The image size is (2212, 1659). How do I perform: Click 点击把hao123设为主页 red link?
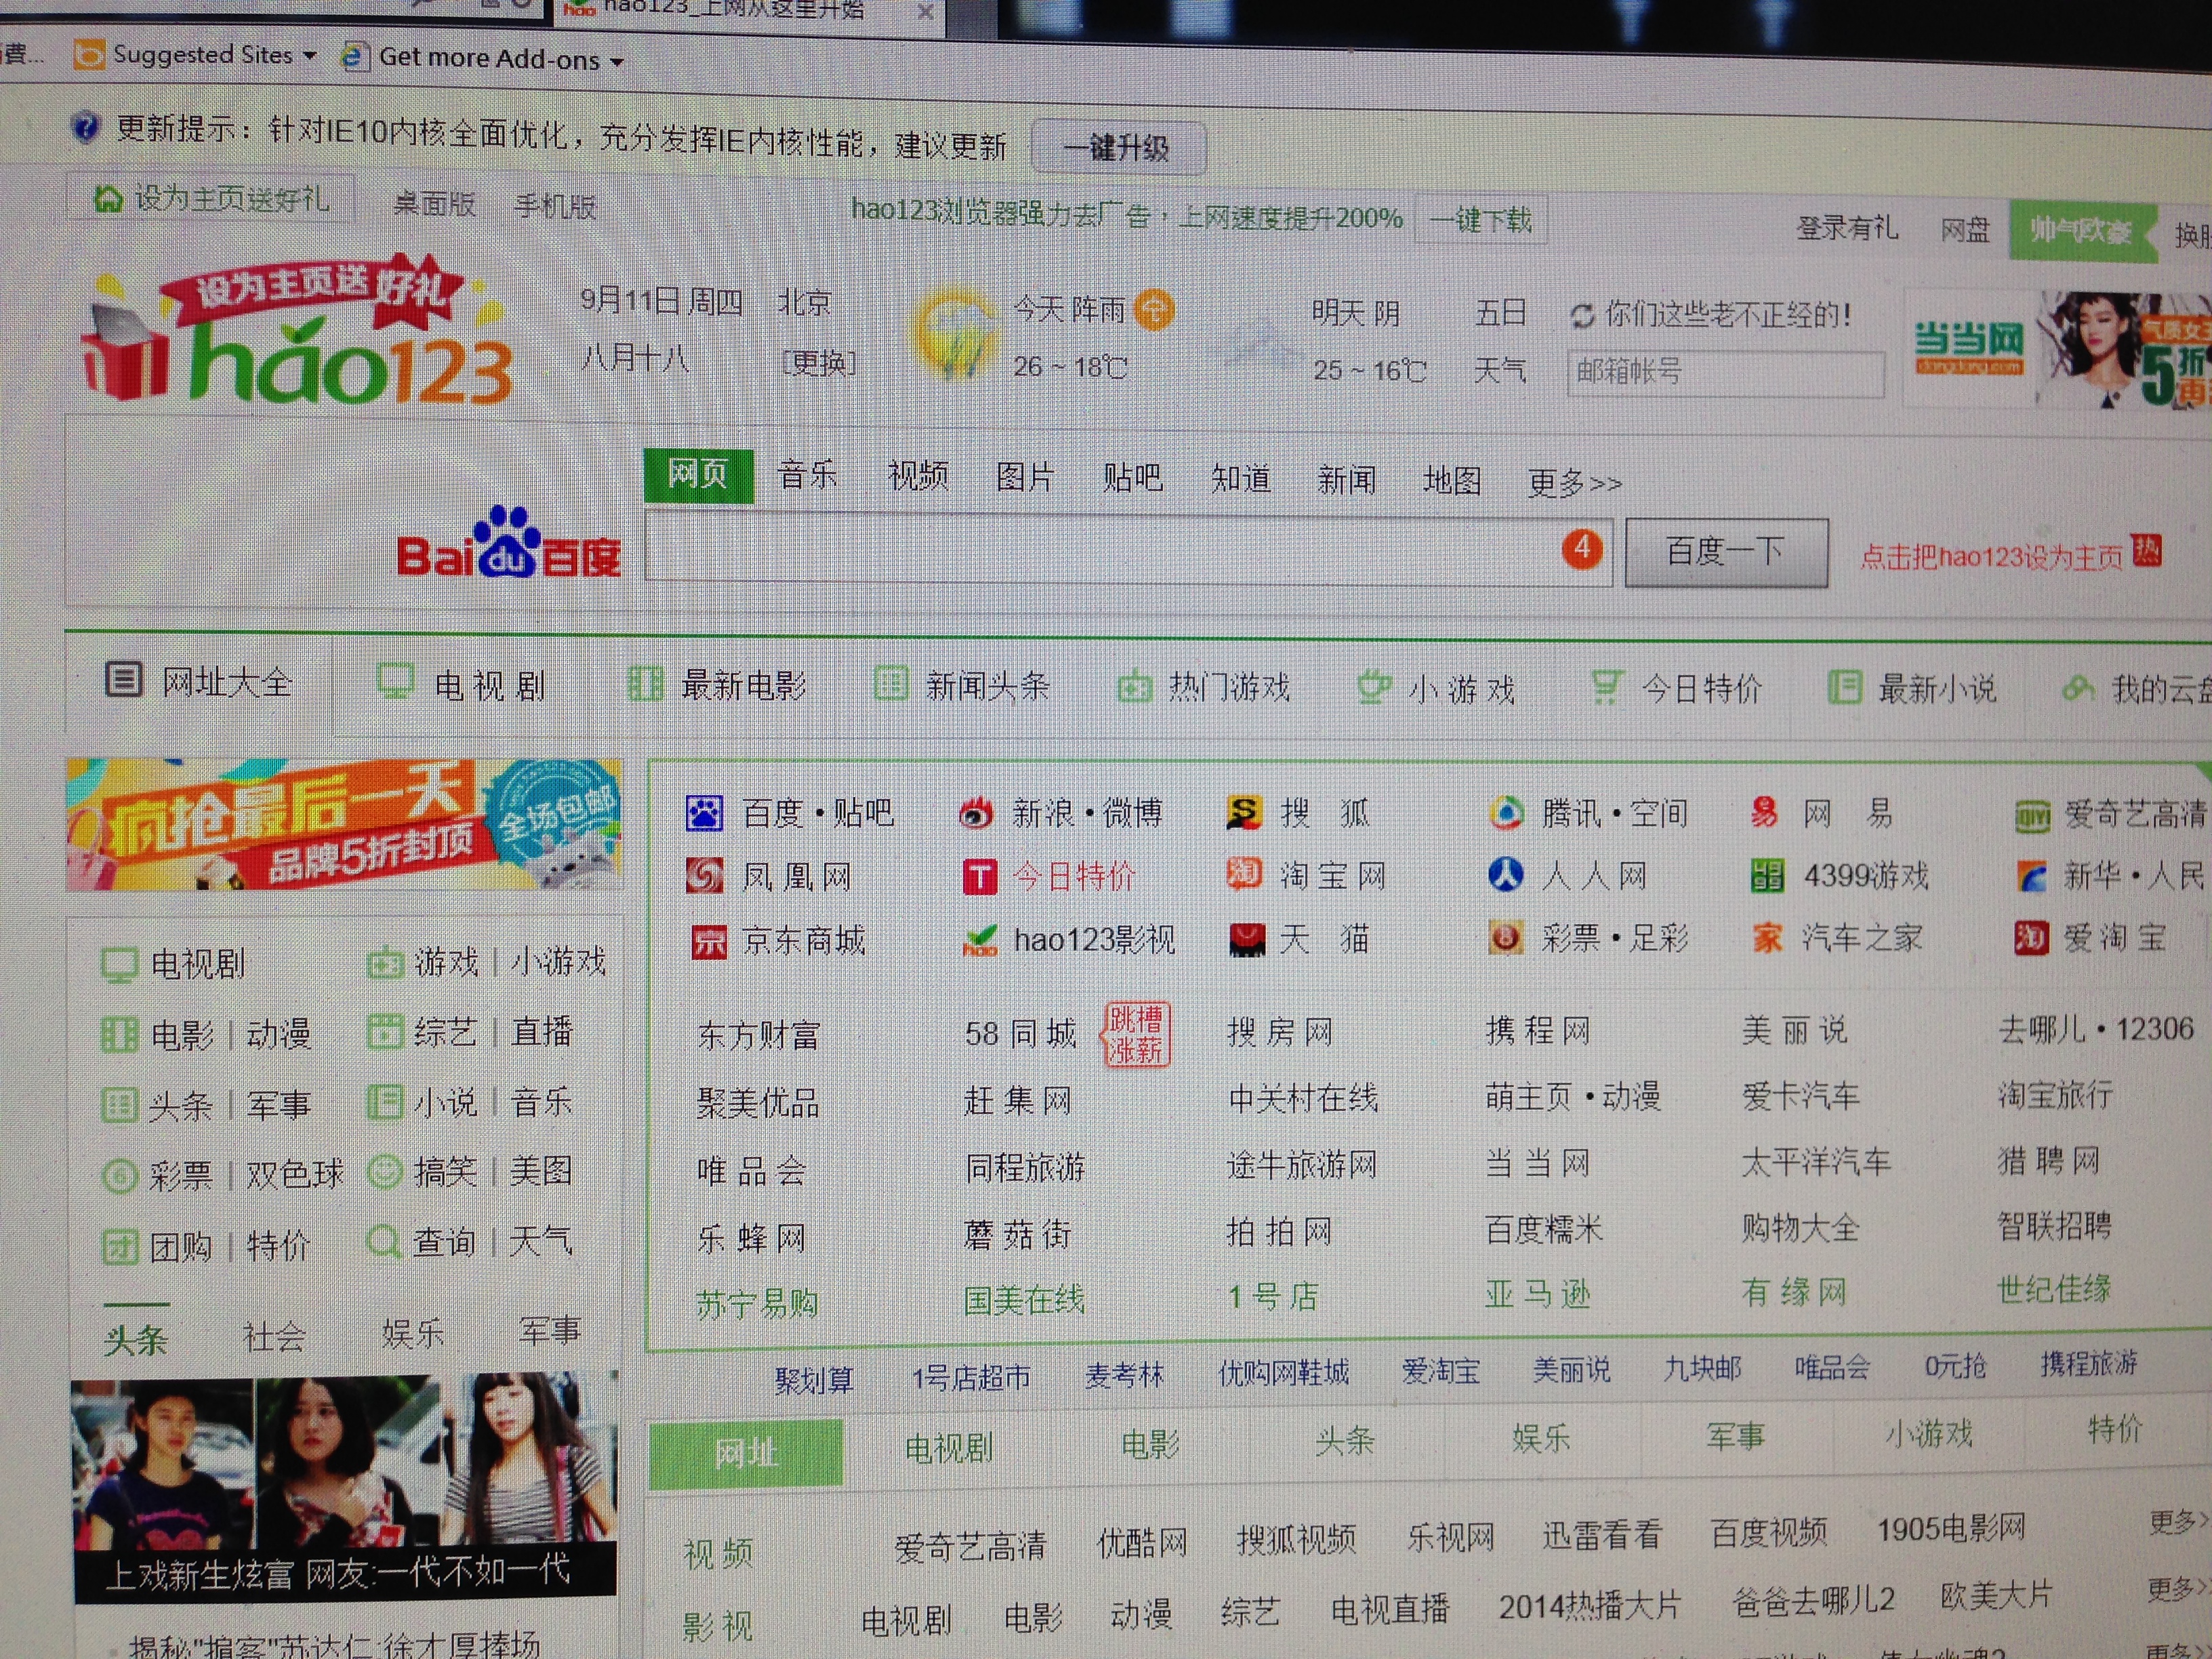pyautogui.click(x=1990, y=557)
